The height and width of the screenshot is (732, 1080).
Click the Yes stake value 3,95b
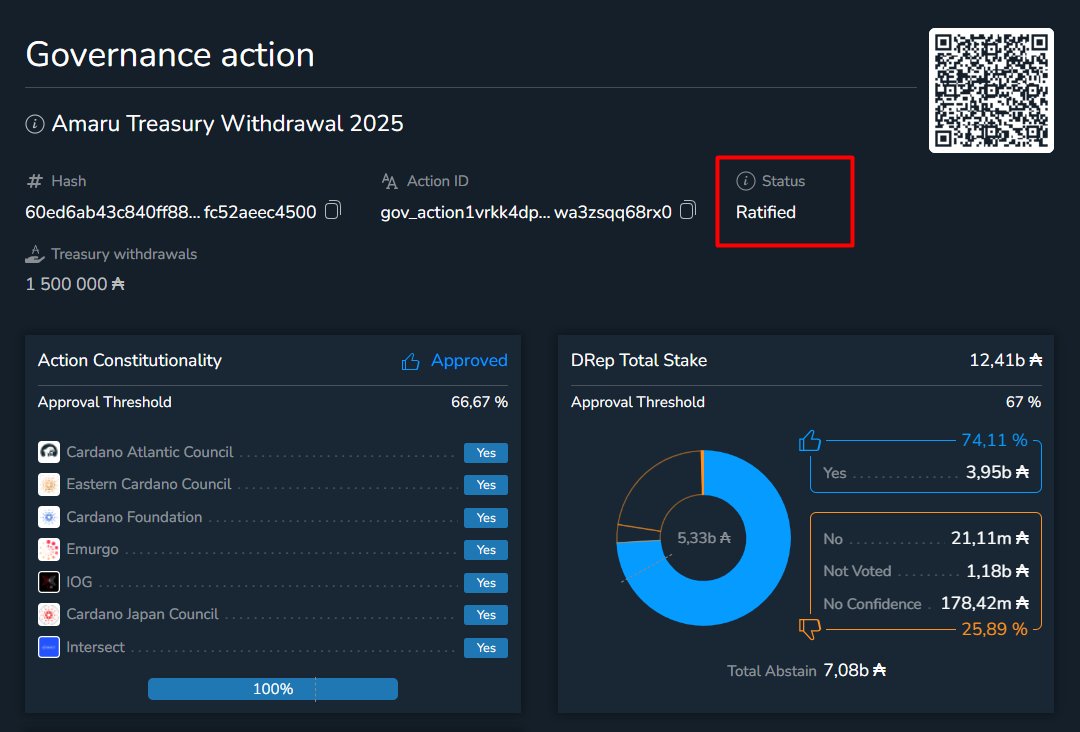click(x=997, y=472)
